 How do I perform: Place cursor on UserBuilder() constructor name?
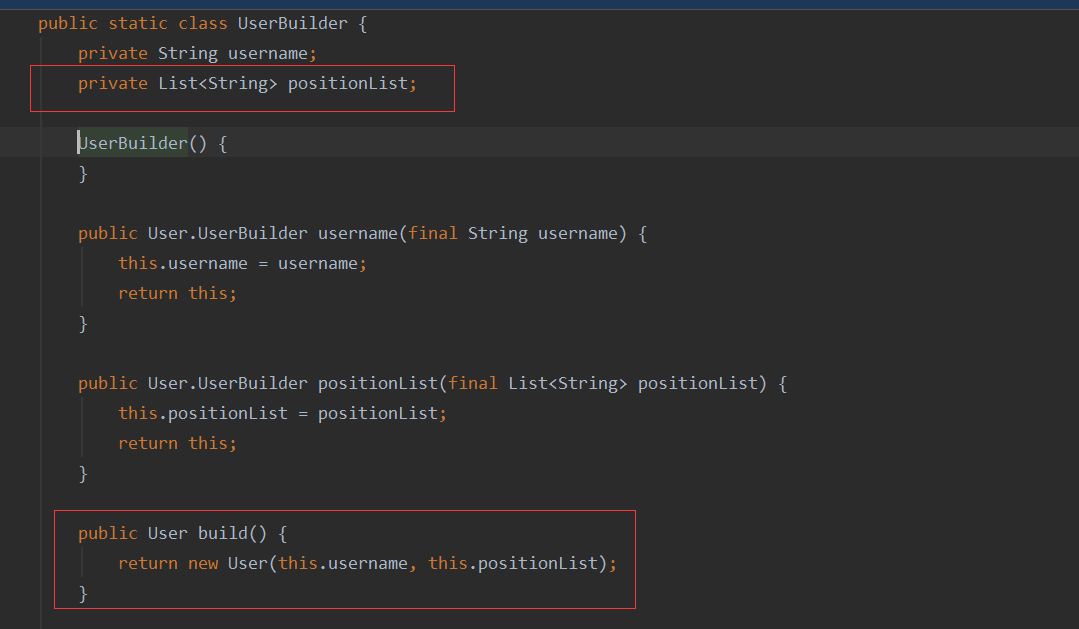(x=133, y=143)
